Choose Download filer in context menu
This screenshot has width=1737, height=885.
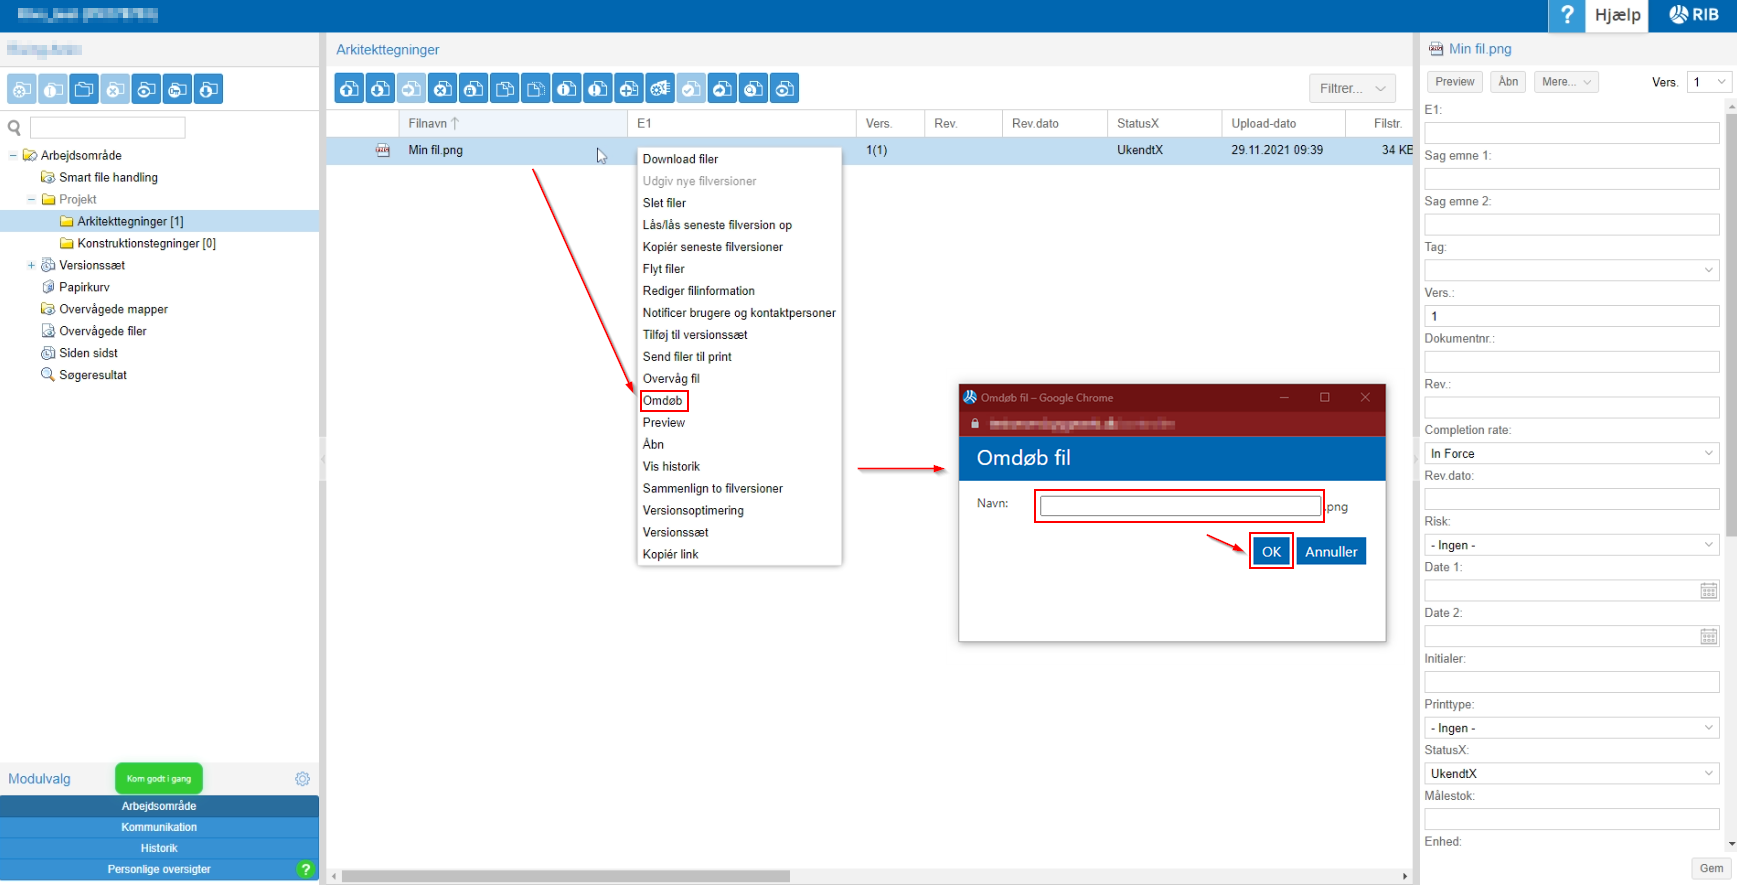[680, 159]
